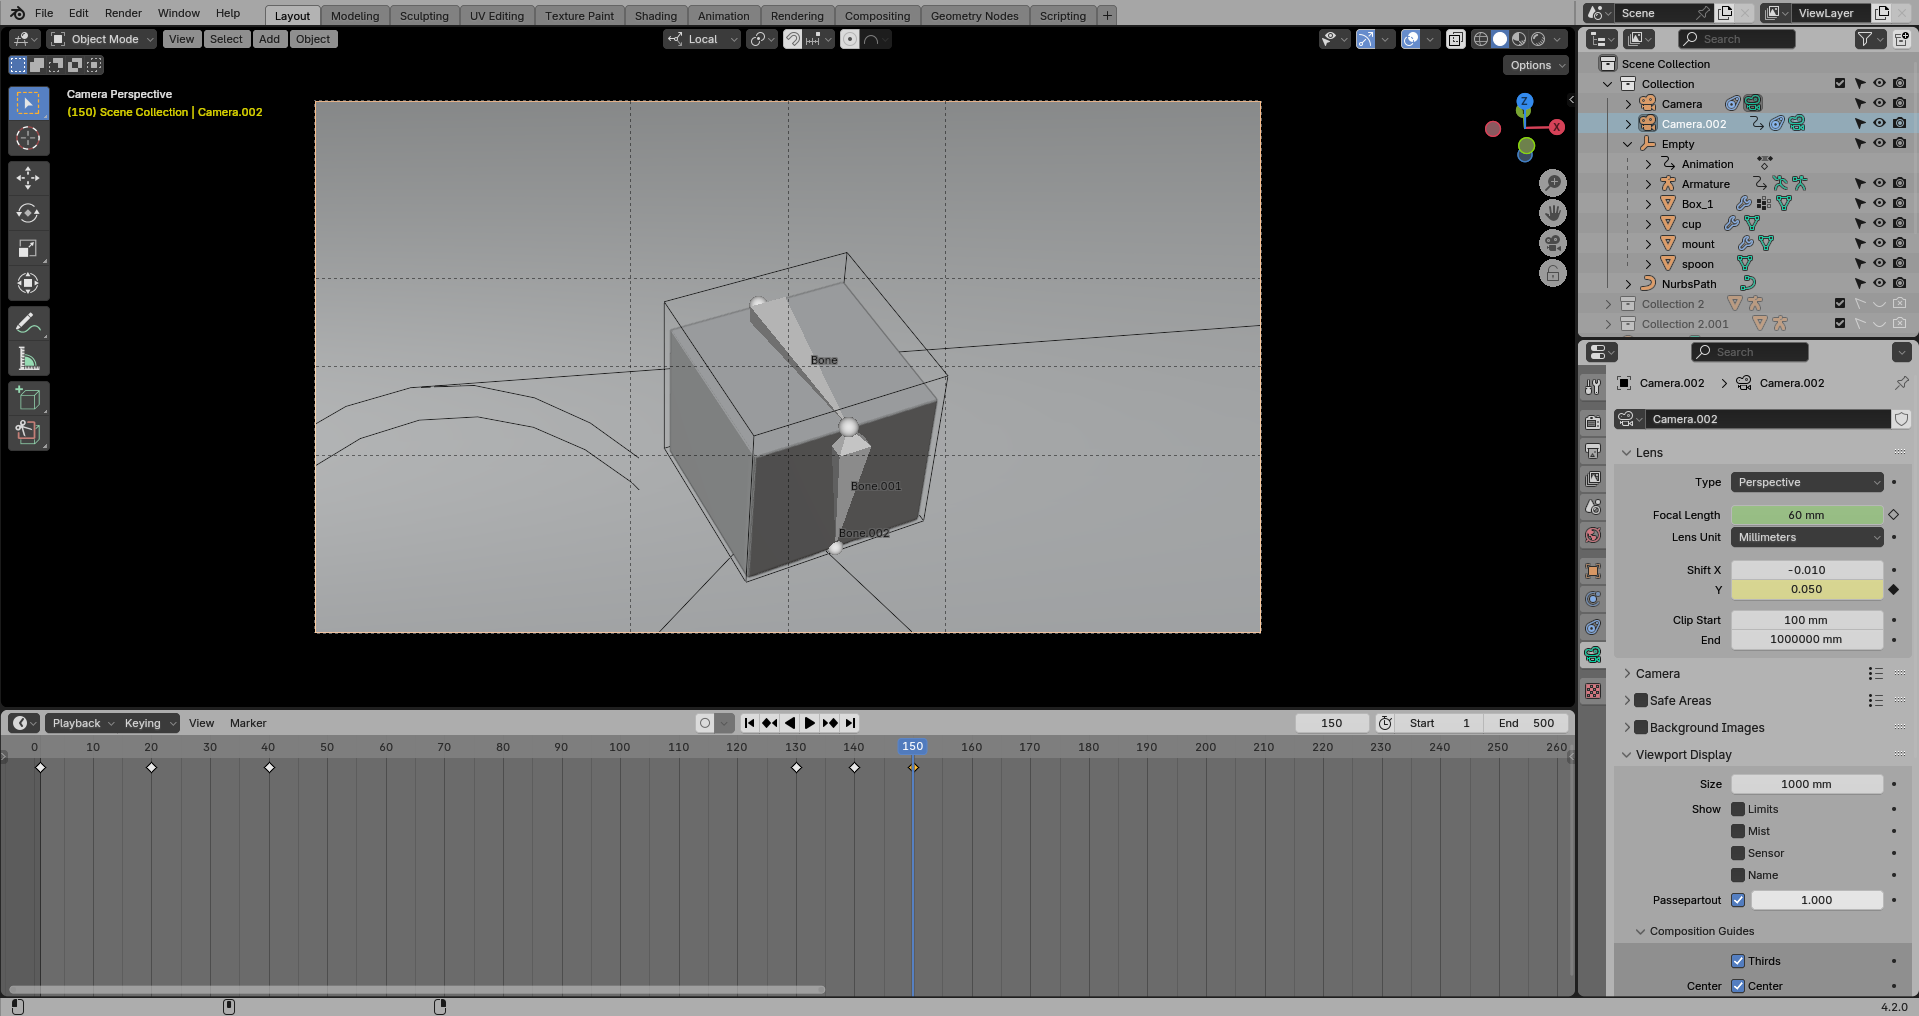Viewport: 1919px width, 1016px height.
Task: Activate the Annotate pencil tool
Action: click(x=28, y=323)
